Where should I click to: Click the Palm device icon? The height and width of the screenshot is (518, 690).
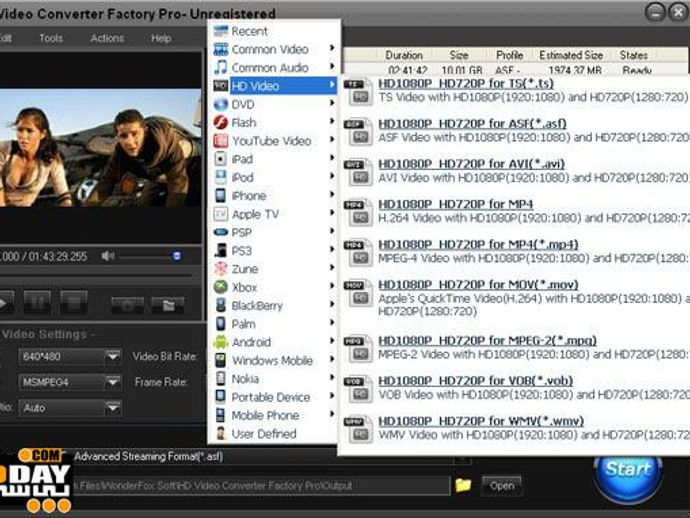[220, 323]
